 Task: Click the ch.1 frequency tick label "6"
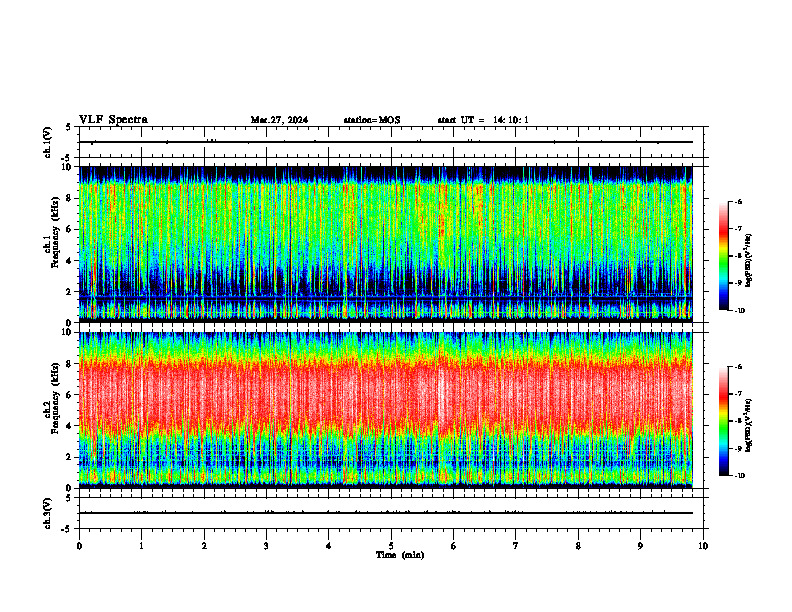pyautogui.click(x=69, y=229)
